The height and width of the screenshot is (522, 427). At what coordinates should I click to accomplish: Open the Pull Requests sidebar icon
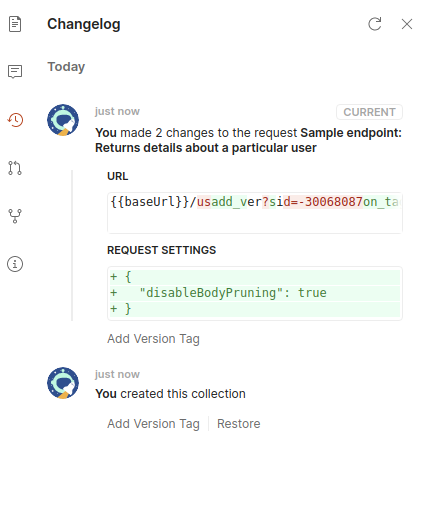tap(15, 168)
